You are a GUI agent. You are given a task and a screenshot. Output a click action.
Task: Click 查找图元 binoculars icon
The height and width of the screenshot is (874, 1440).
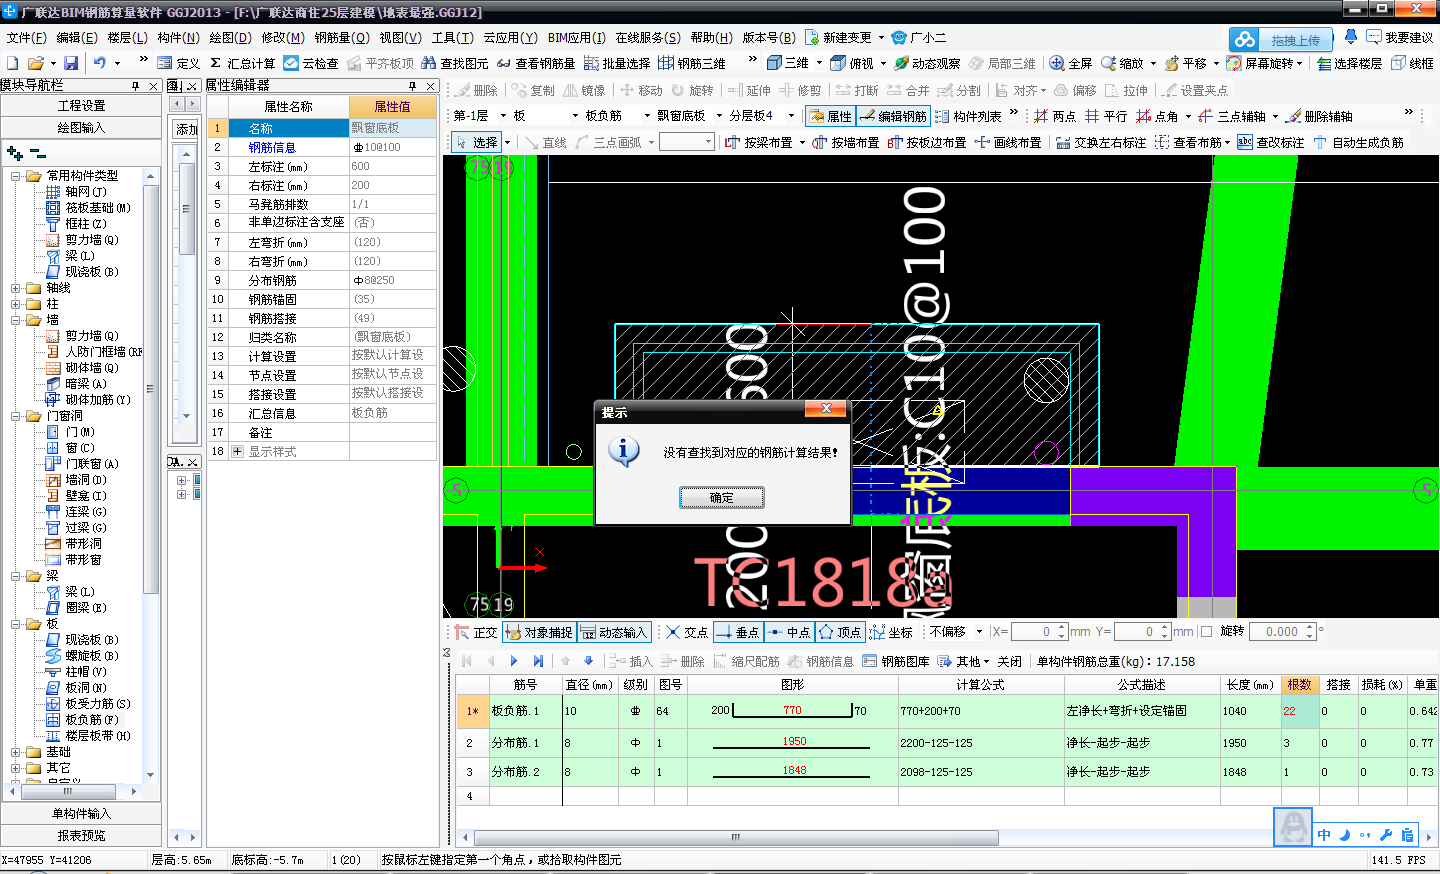pos(429,63)
